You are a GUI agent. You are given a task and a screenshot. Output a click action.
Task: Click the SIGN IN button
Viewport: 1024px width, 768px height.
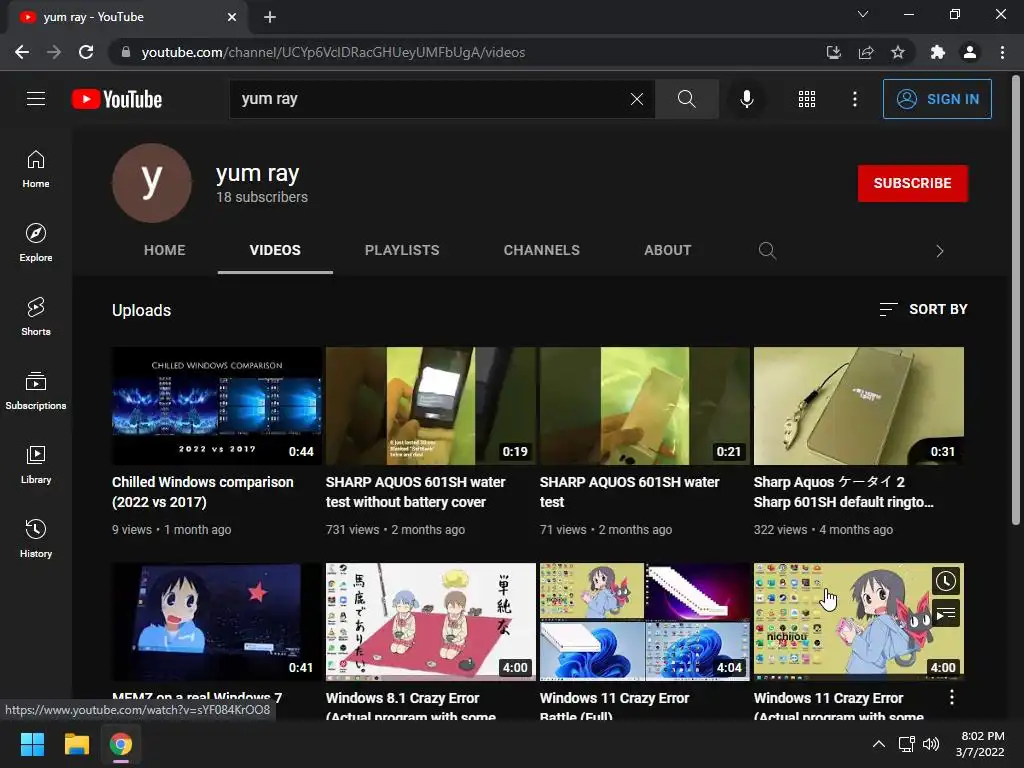[x=937, y=99]
